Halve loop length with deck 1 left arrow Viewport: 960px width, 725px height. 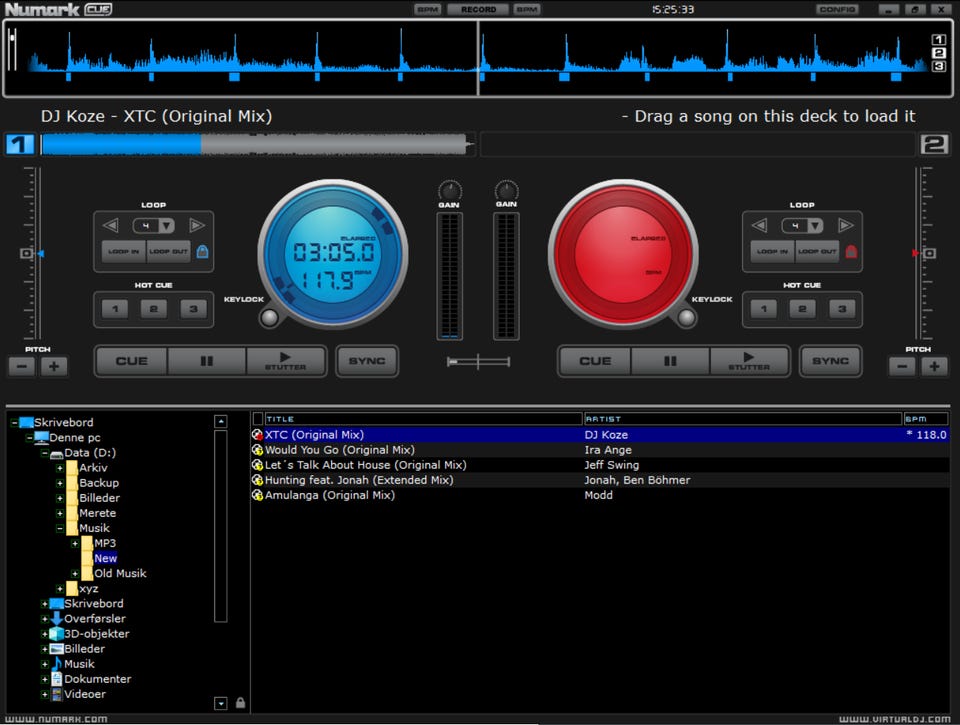click(x=111, y=225)
